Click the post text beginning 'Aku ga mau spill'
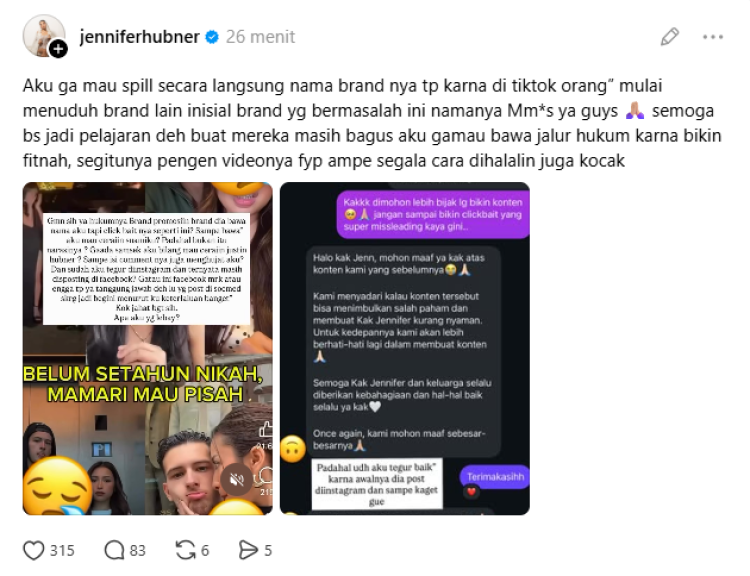This screenshot has width=750, height=576. click(372, 123)
